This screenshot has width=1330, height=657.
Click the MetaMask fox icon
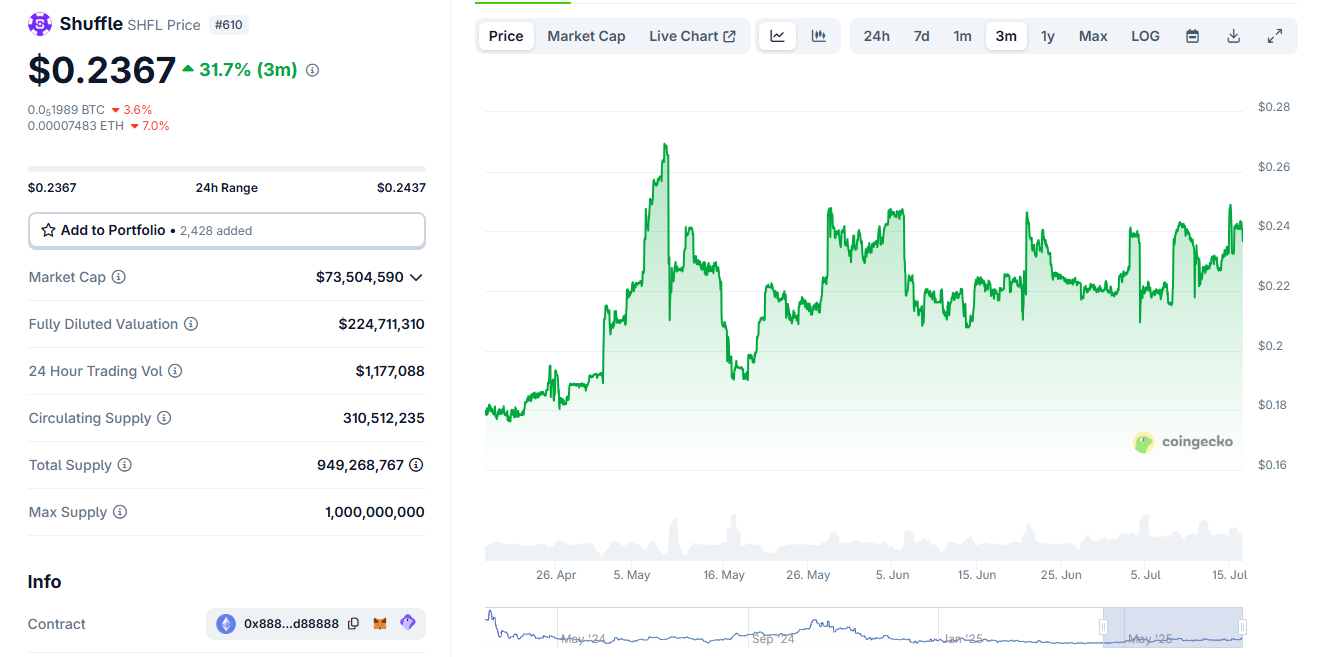coord(380,623)
